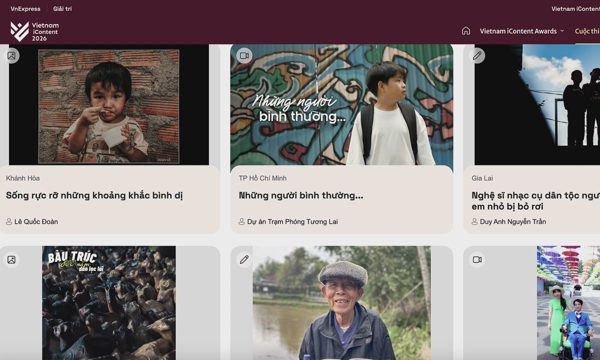Click video camera icon on TP Hồ Chí Minh card

coord(244,56)
